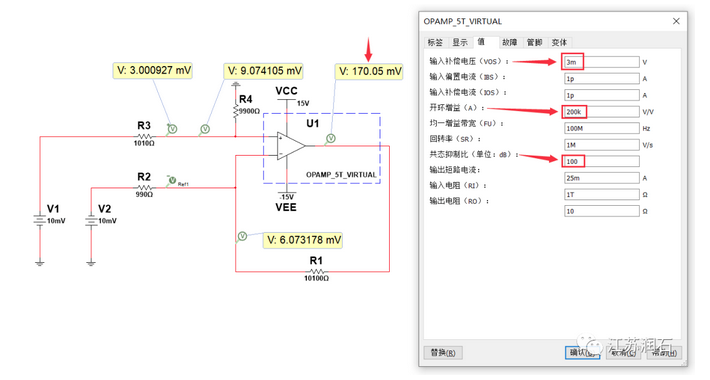
Task: Click the '回转率（SR）' label
Action: click(455, 139)
